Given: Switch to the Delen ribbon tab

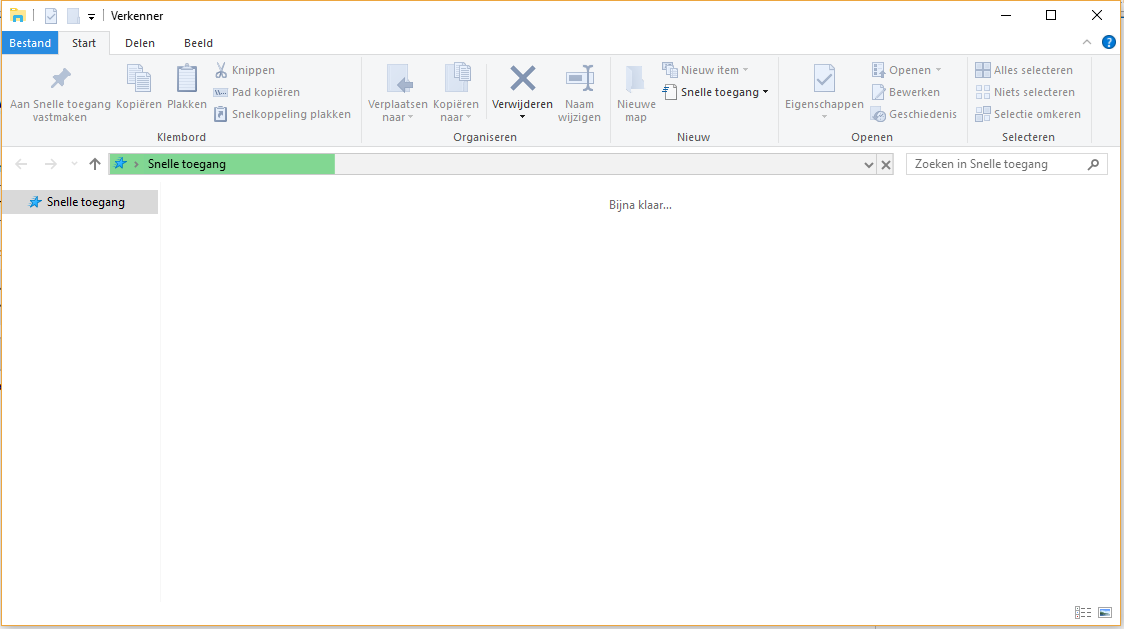Looking at the screenshot, I should click(140, 43).
